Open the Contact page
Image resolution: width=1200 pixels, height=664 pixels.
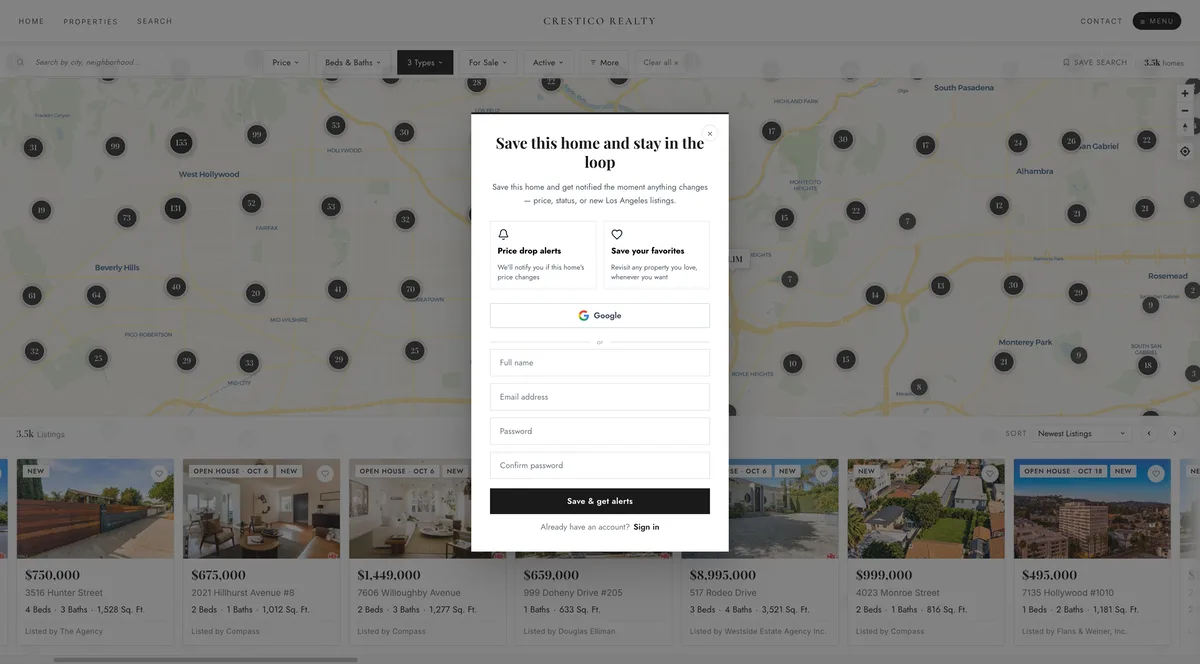[1101, 21]
